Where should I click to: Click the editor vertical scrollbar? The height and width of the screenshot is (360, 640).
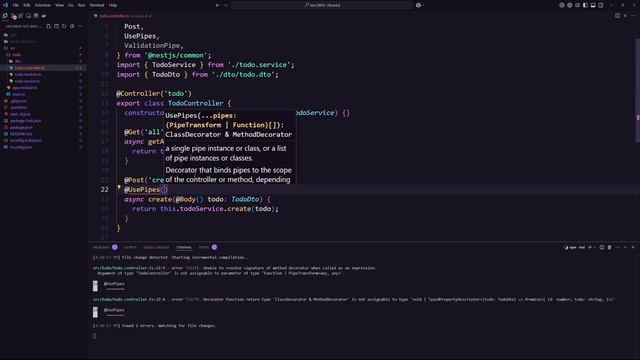(x=638, y=90)
